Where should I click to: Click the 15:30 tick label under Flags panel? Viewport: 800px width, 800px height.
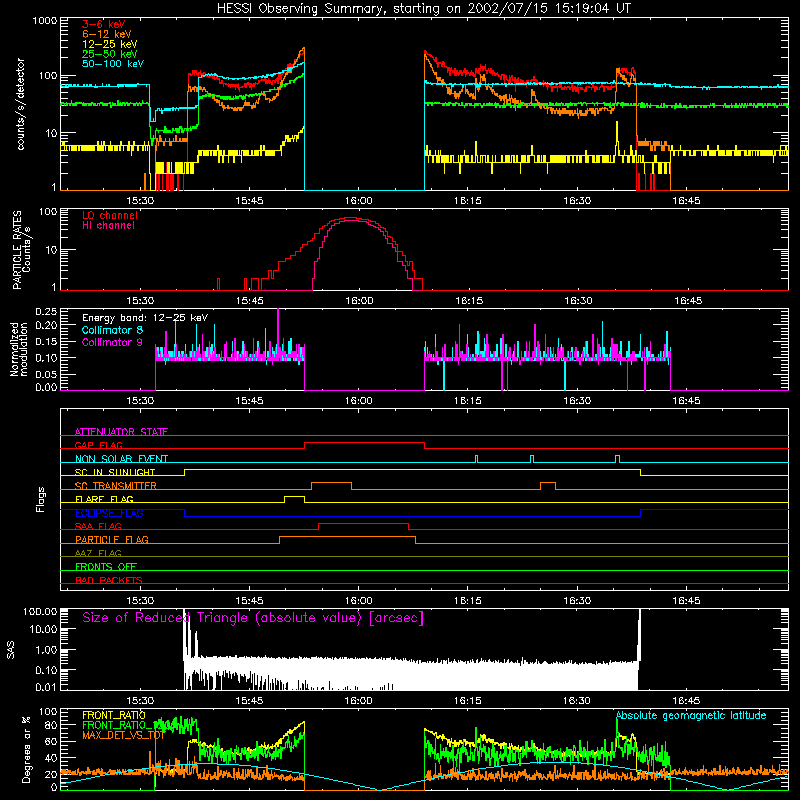click(140, 601)
